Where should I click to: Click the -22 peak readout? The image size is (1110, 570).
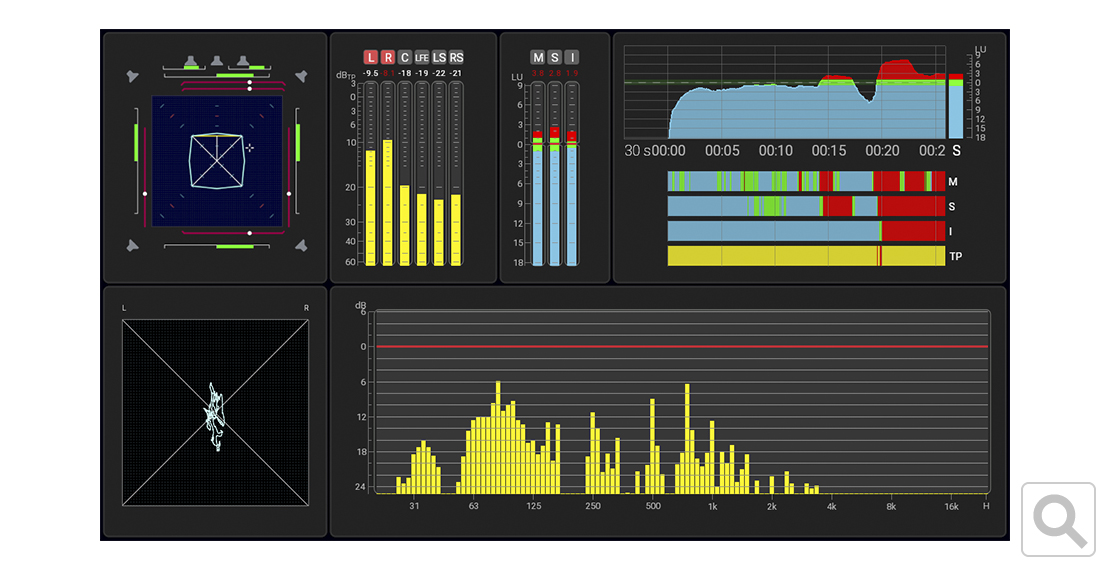point(439,73)
